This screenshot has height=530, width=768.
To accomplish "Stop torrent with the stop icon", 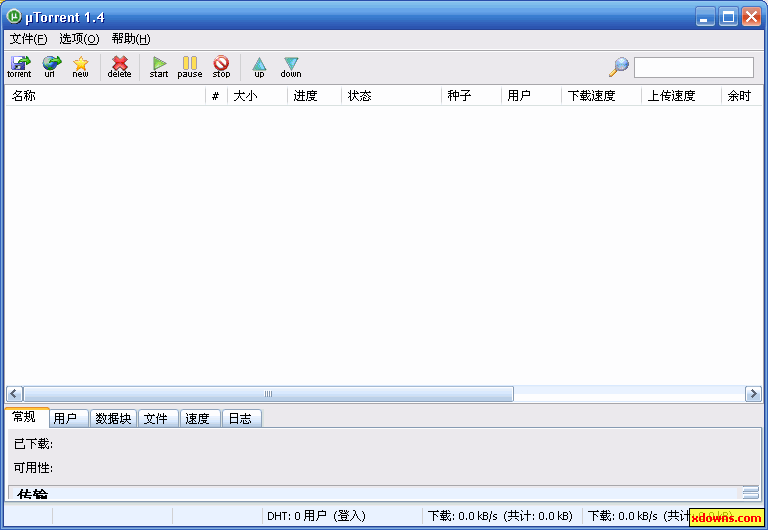I will pyautogui.click(x=221, y=67).
